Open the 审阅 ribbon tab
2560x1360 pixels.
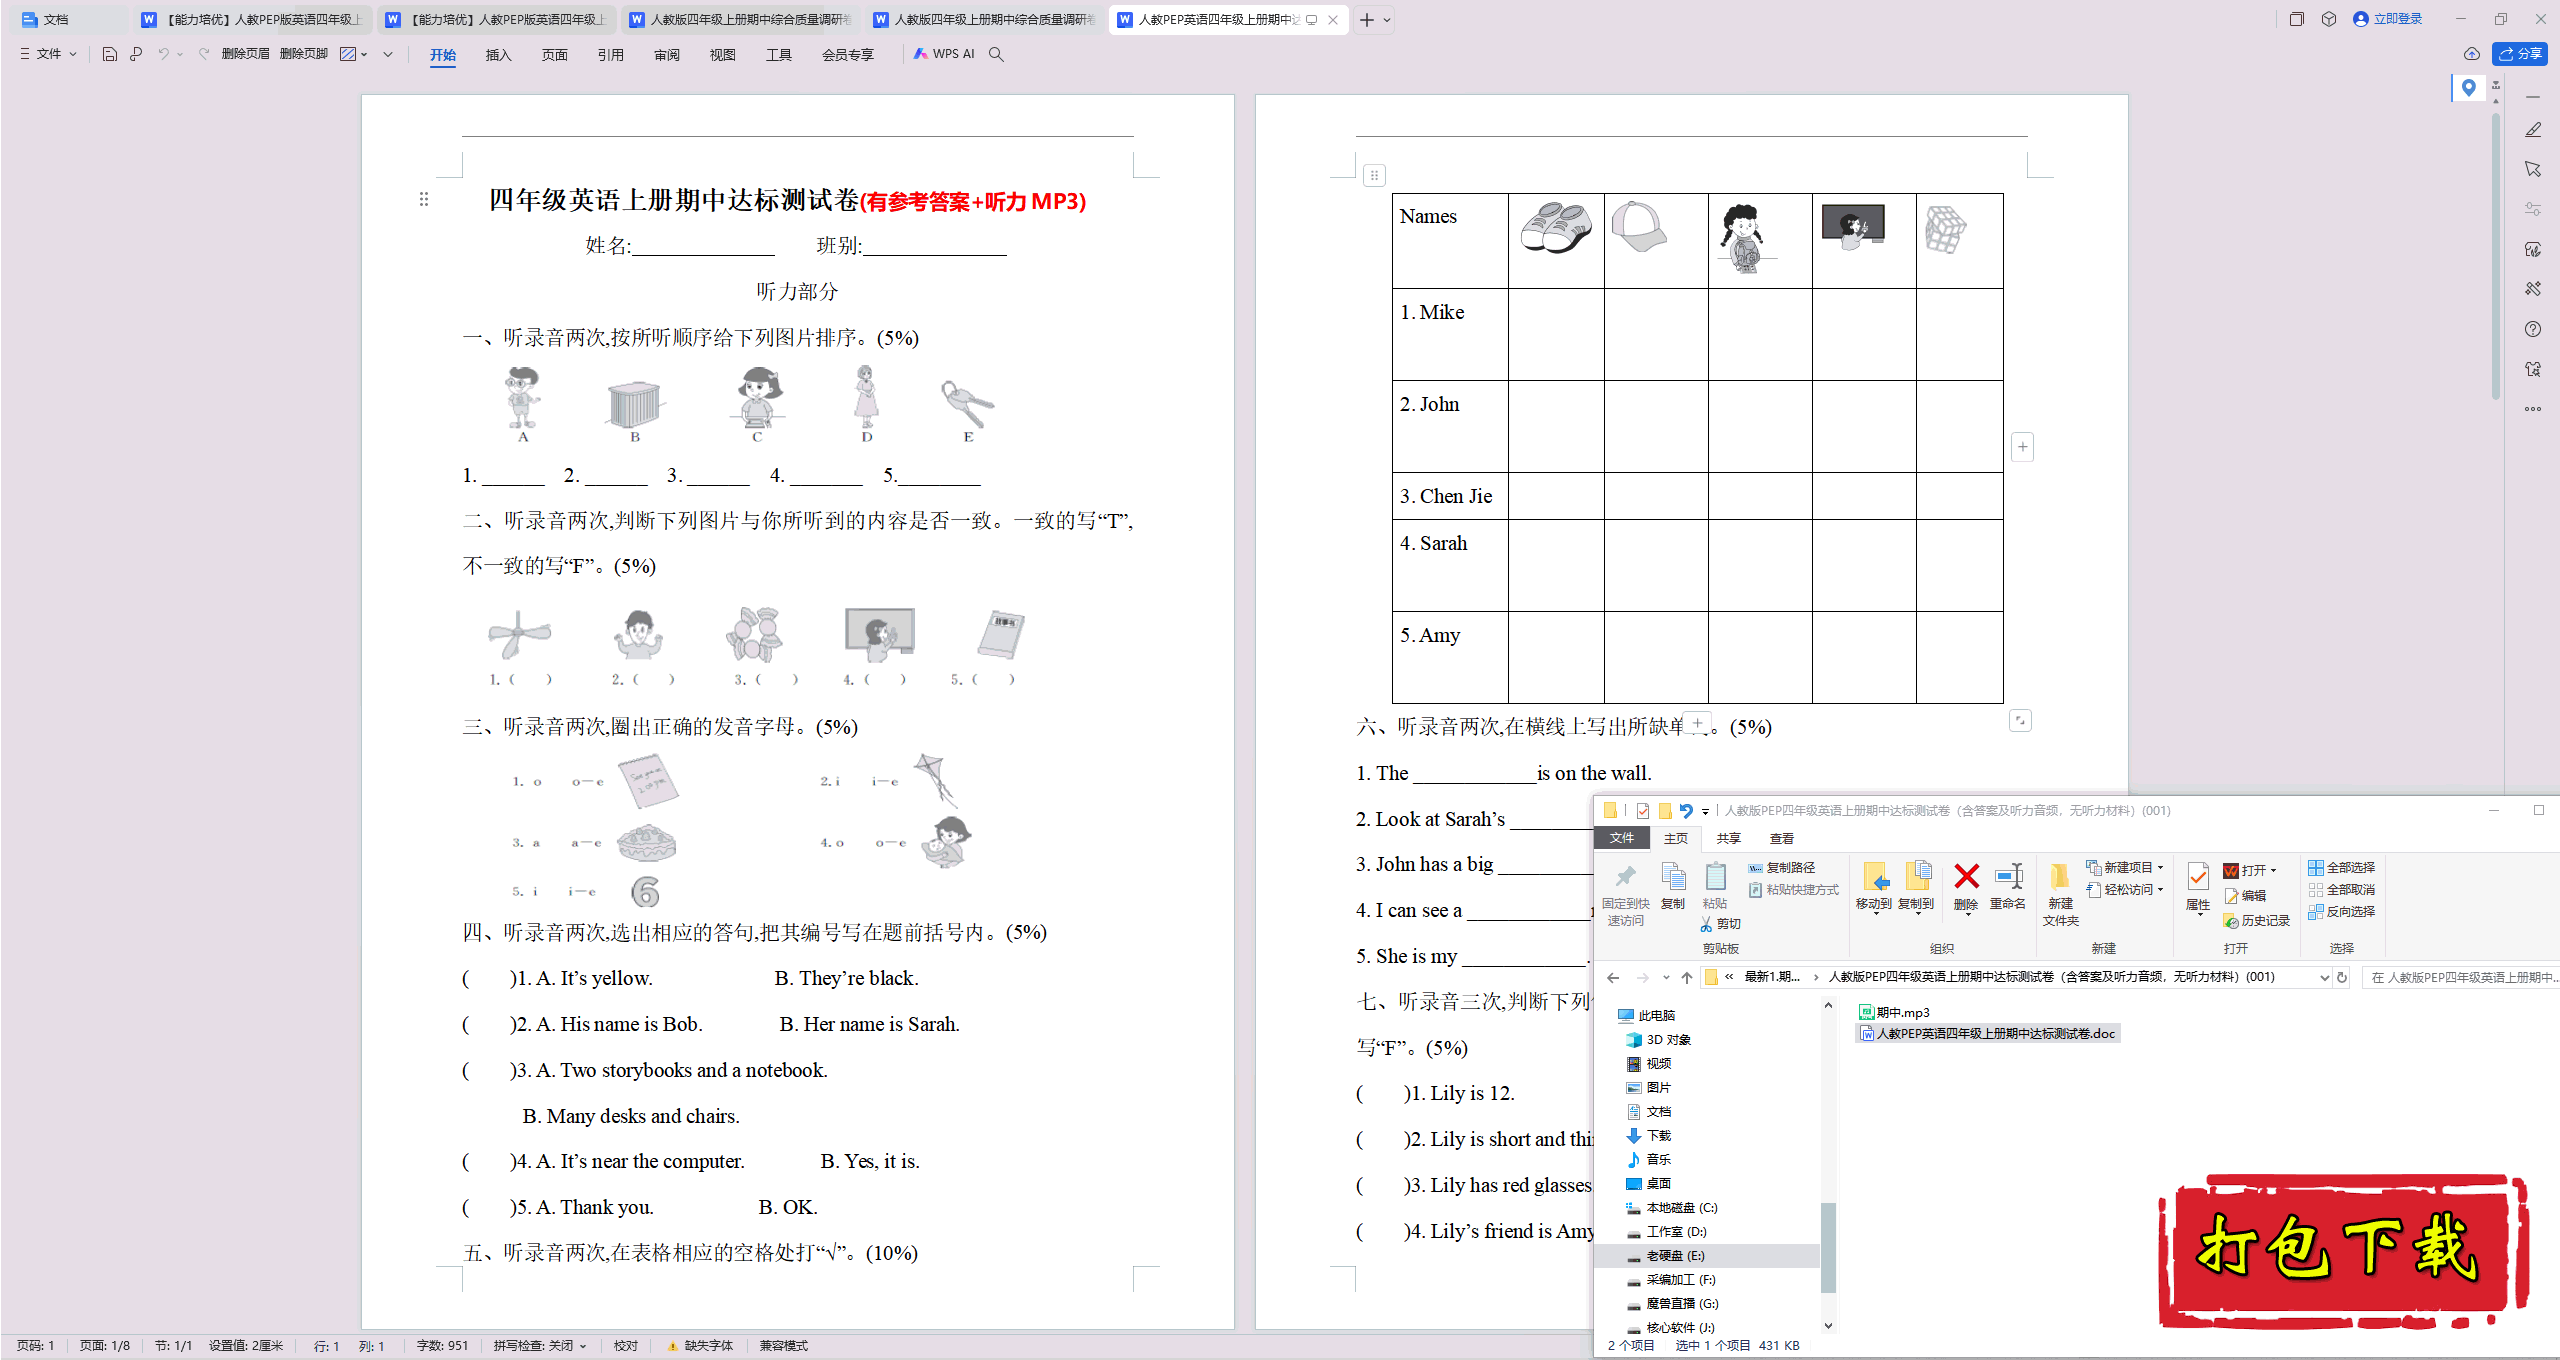click(x=666, y=55)
